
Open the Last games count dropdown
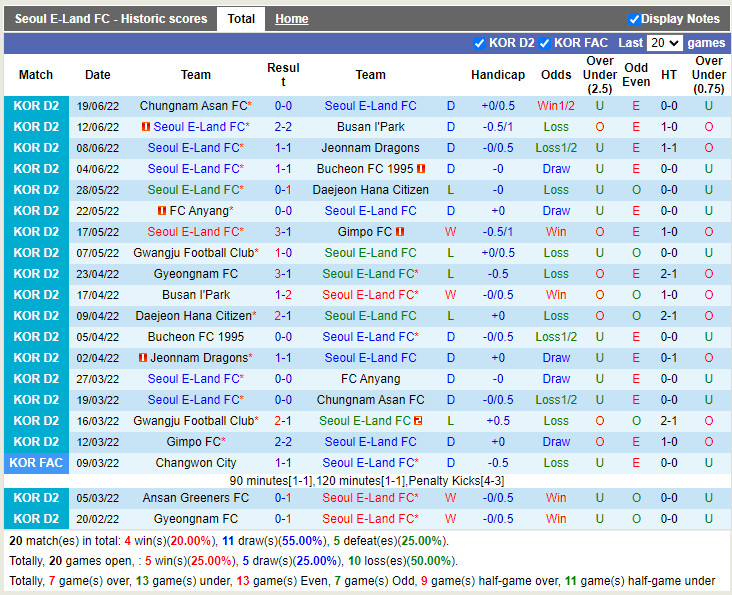(664, 43)
